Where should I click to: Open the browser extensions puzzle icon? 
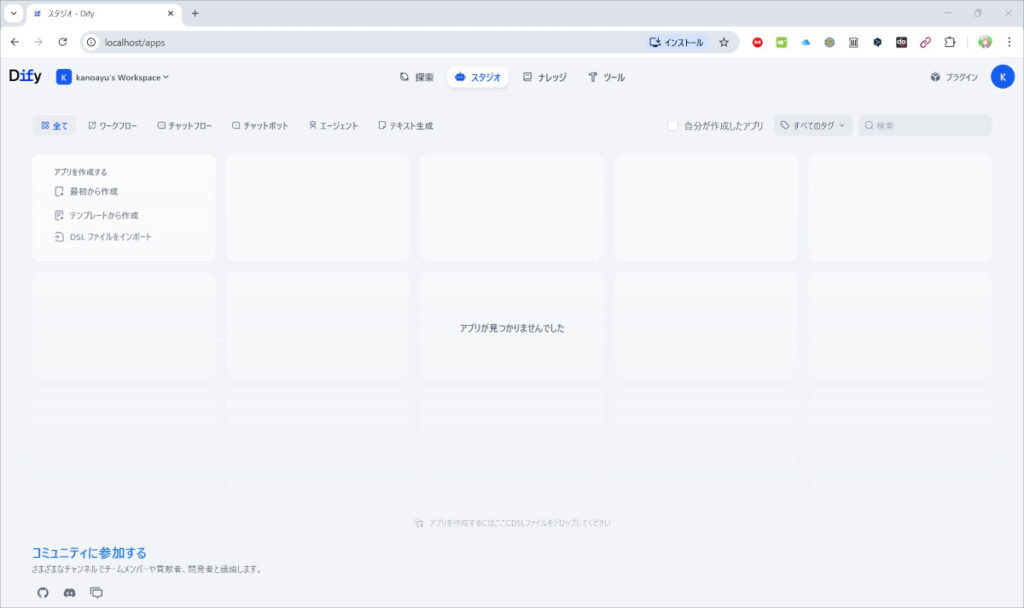point(950,42)
